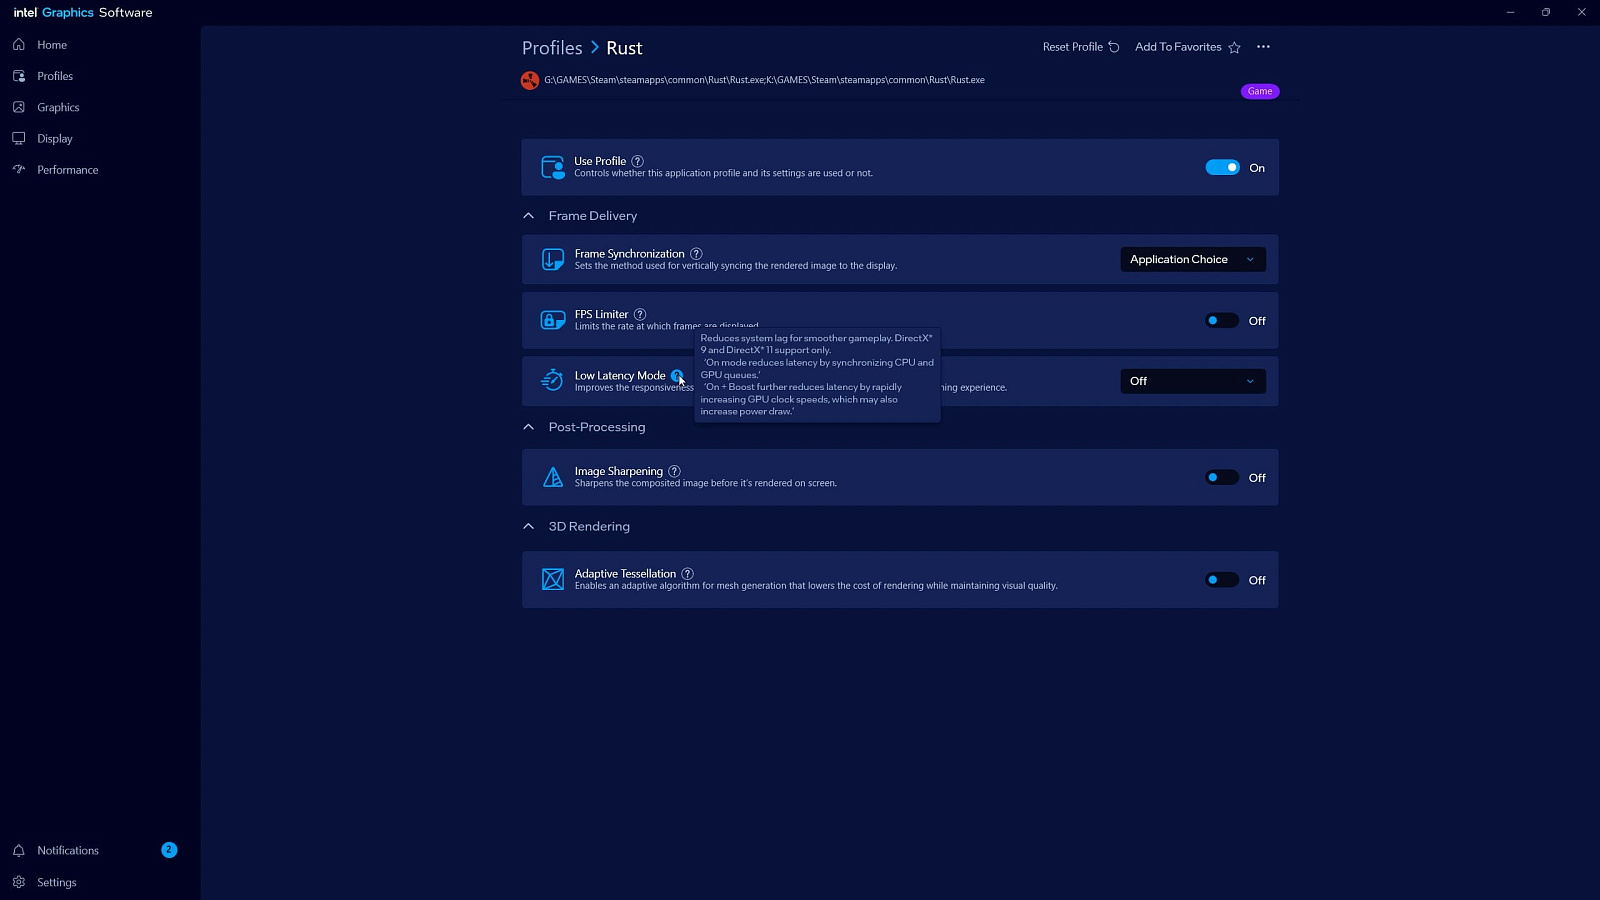Screen dimensions: 1600x900
Task: Click the Settings gear icon
Action: [19, 882]
